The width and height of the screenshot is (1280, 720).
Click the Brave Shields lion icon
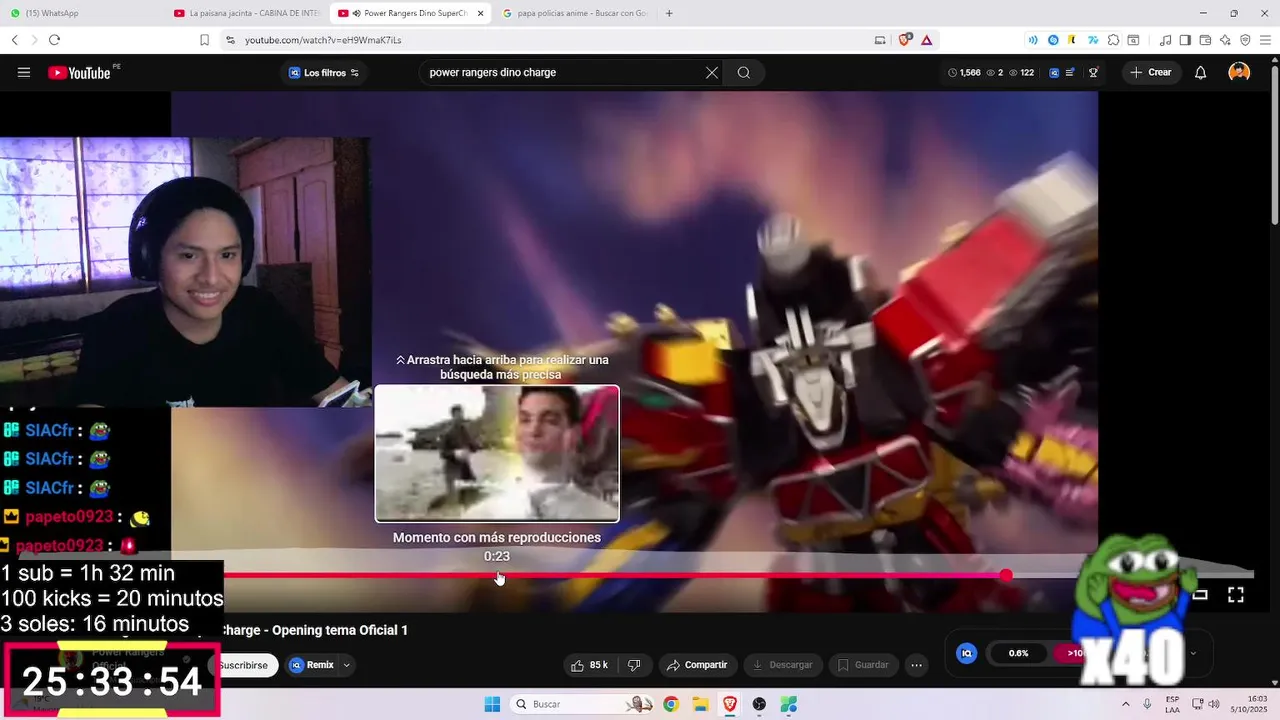click(x=904, y=40)
